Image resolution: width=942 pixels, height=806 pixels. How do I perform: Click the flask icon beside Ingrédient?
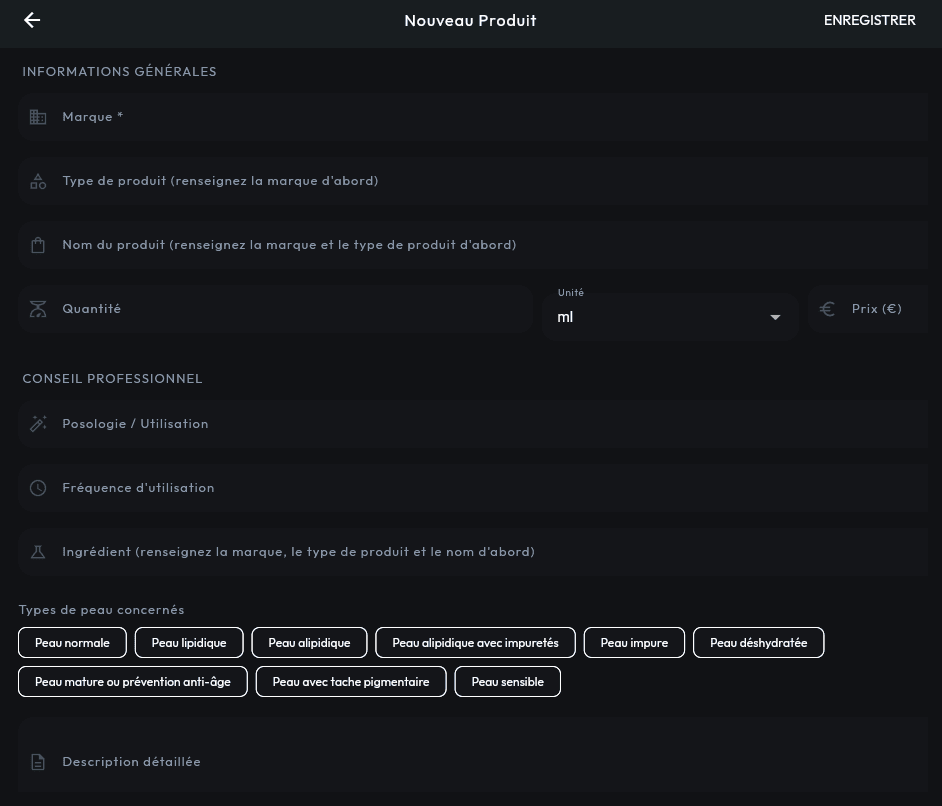(x=38, y=552)
